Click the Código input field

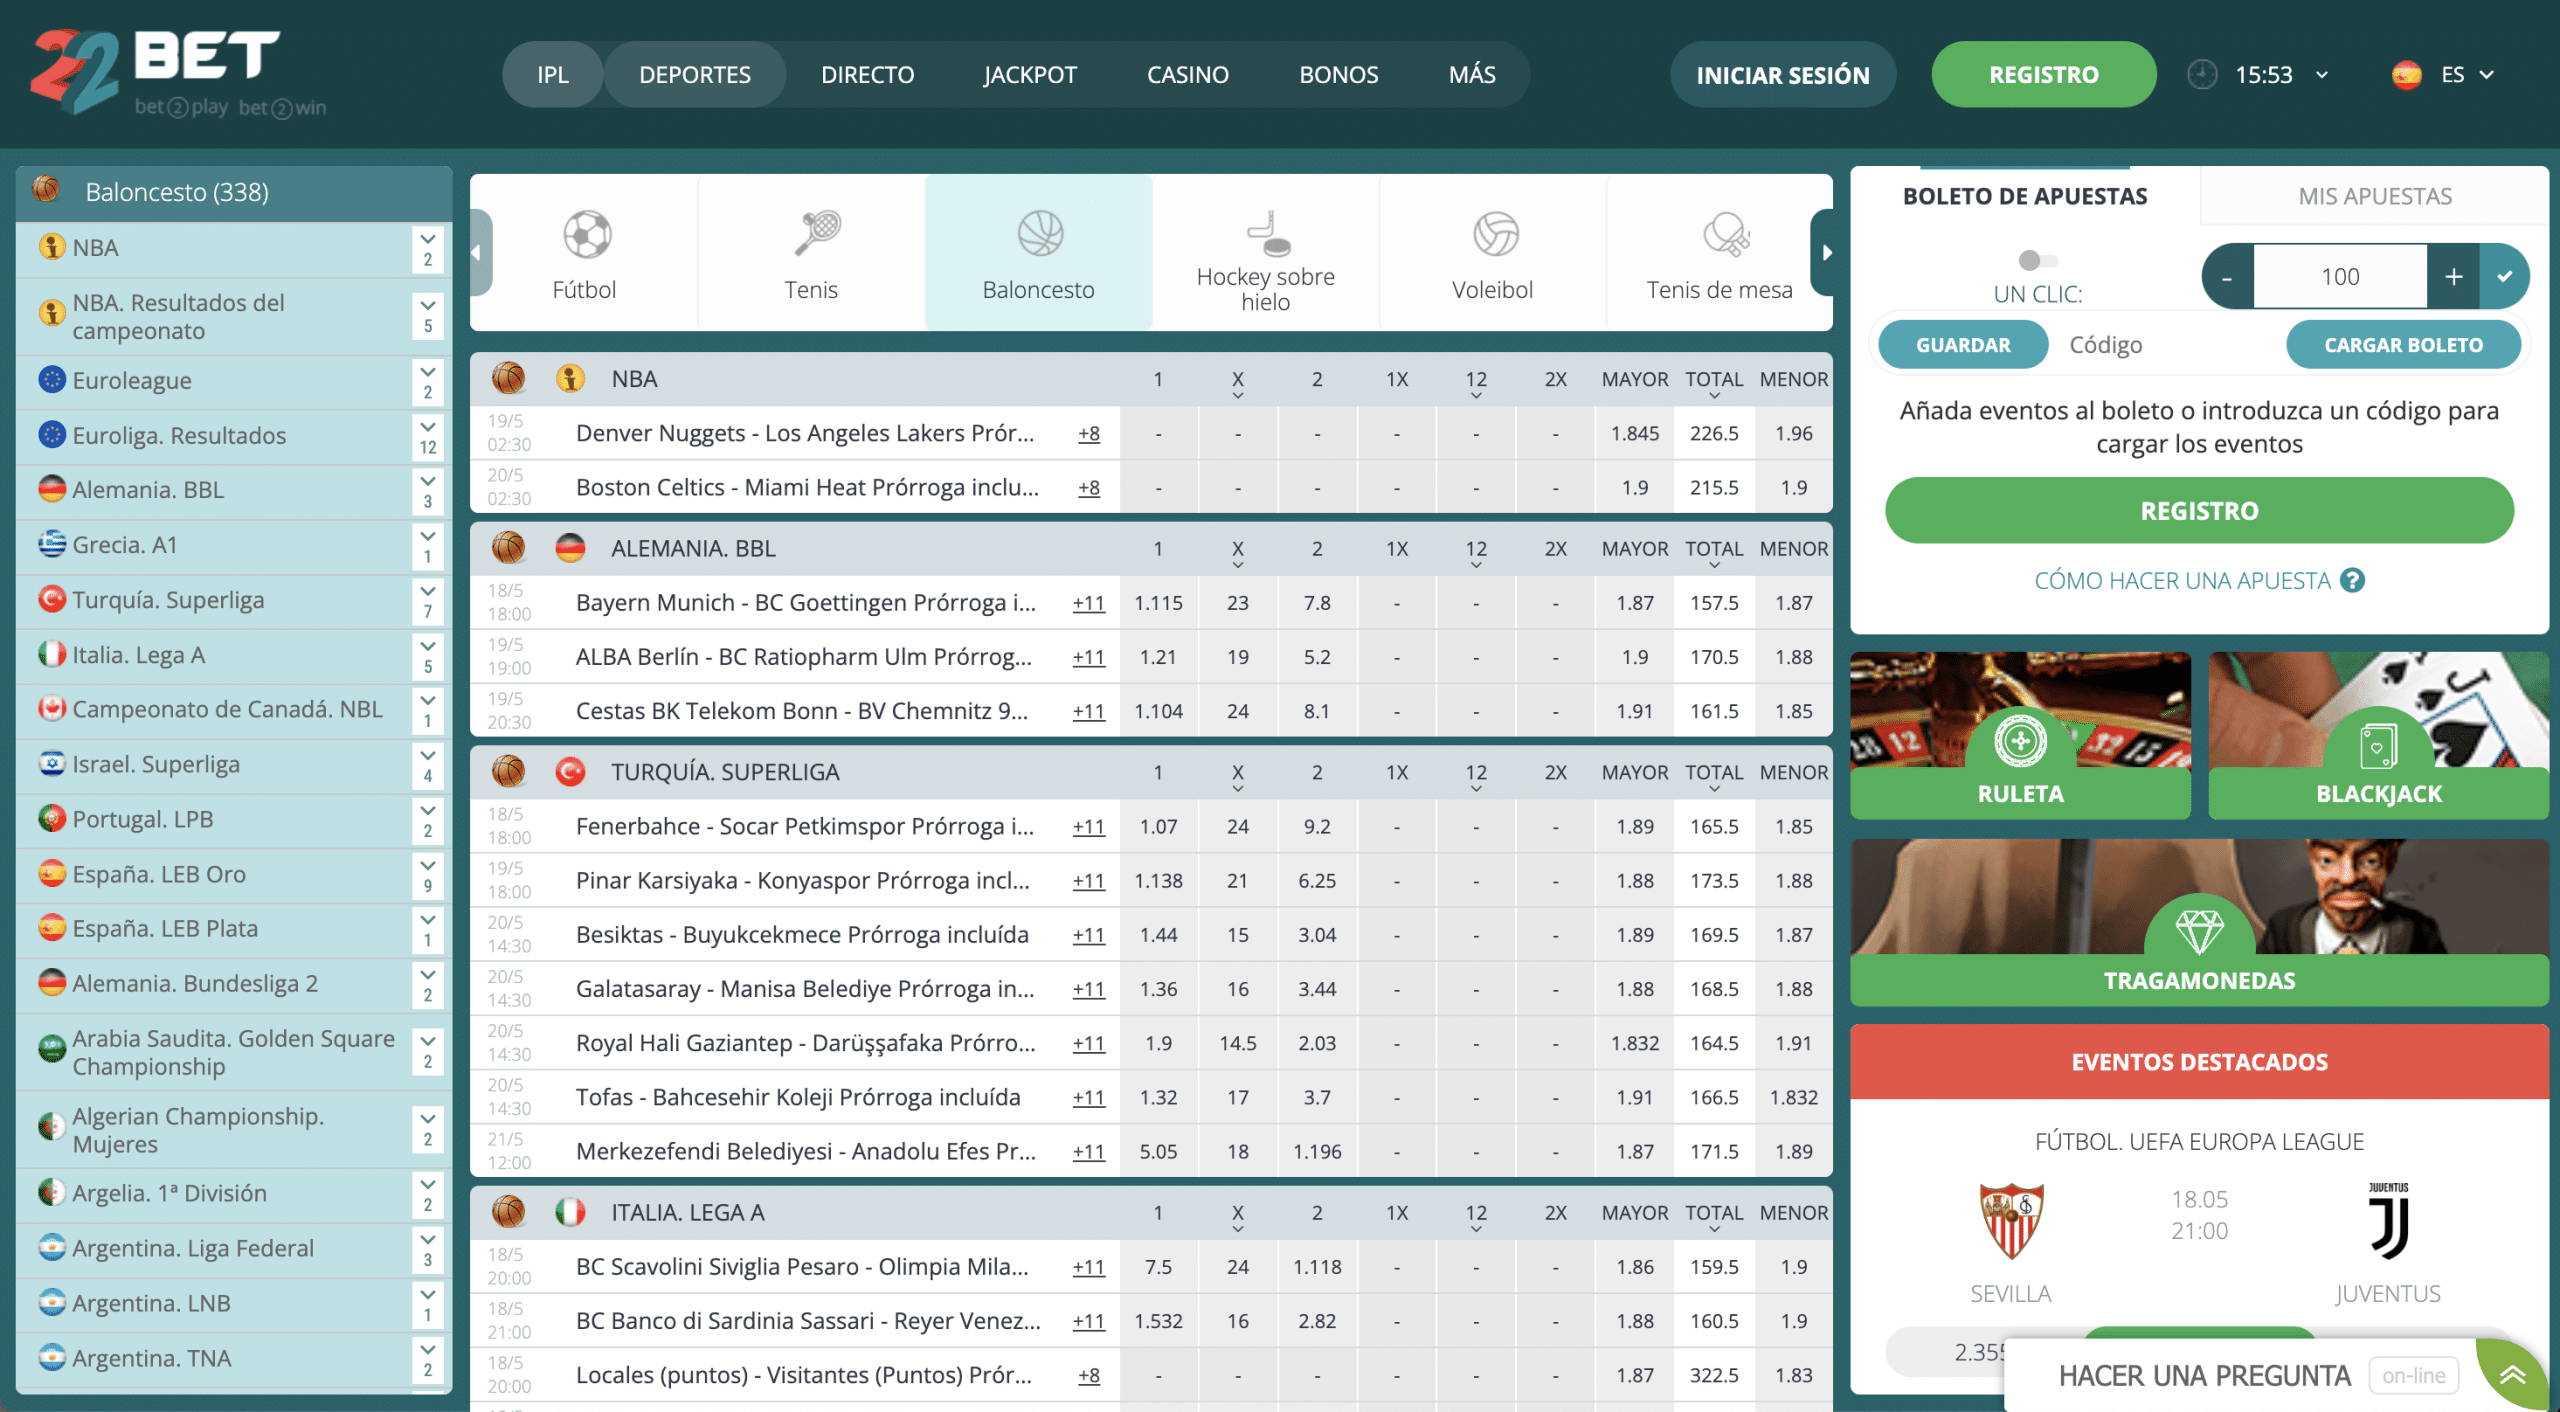tap(2166, 345)
